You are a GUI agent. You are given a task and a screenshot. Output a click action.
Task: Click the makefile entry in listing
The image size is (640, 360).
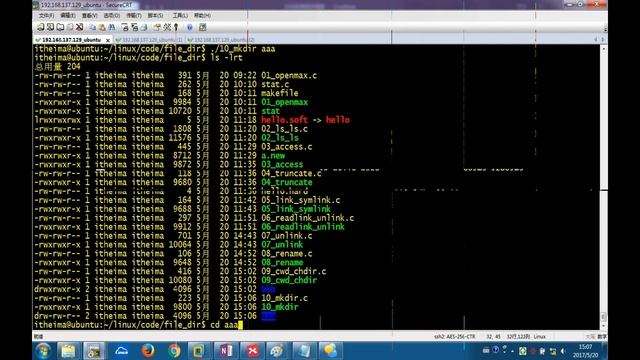[x=280, y=93]
